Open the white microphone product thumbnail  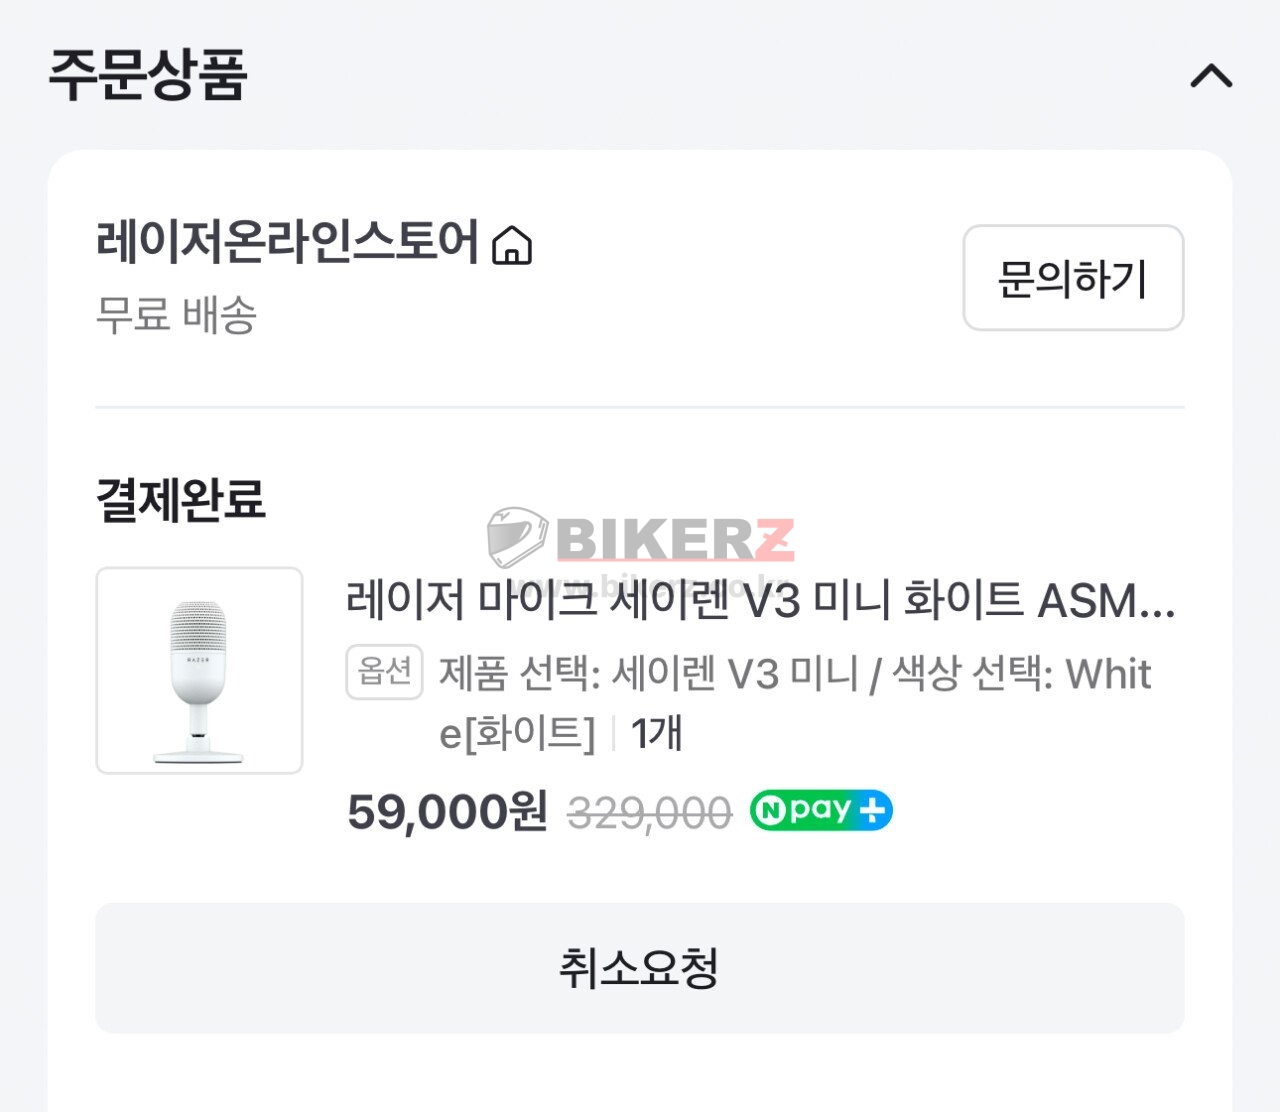tap(199, 670)
